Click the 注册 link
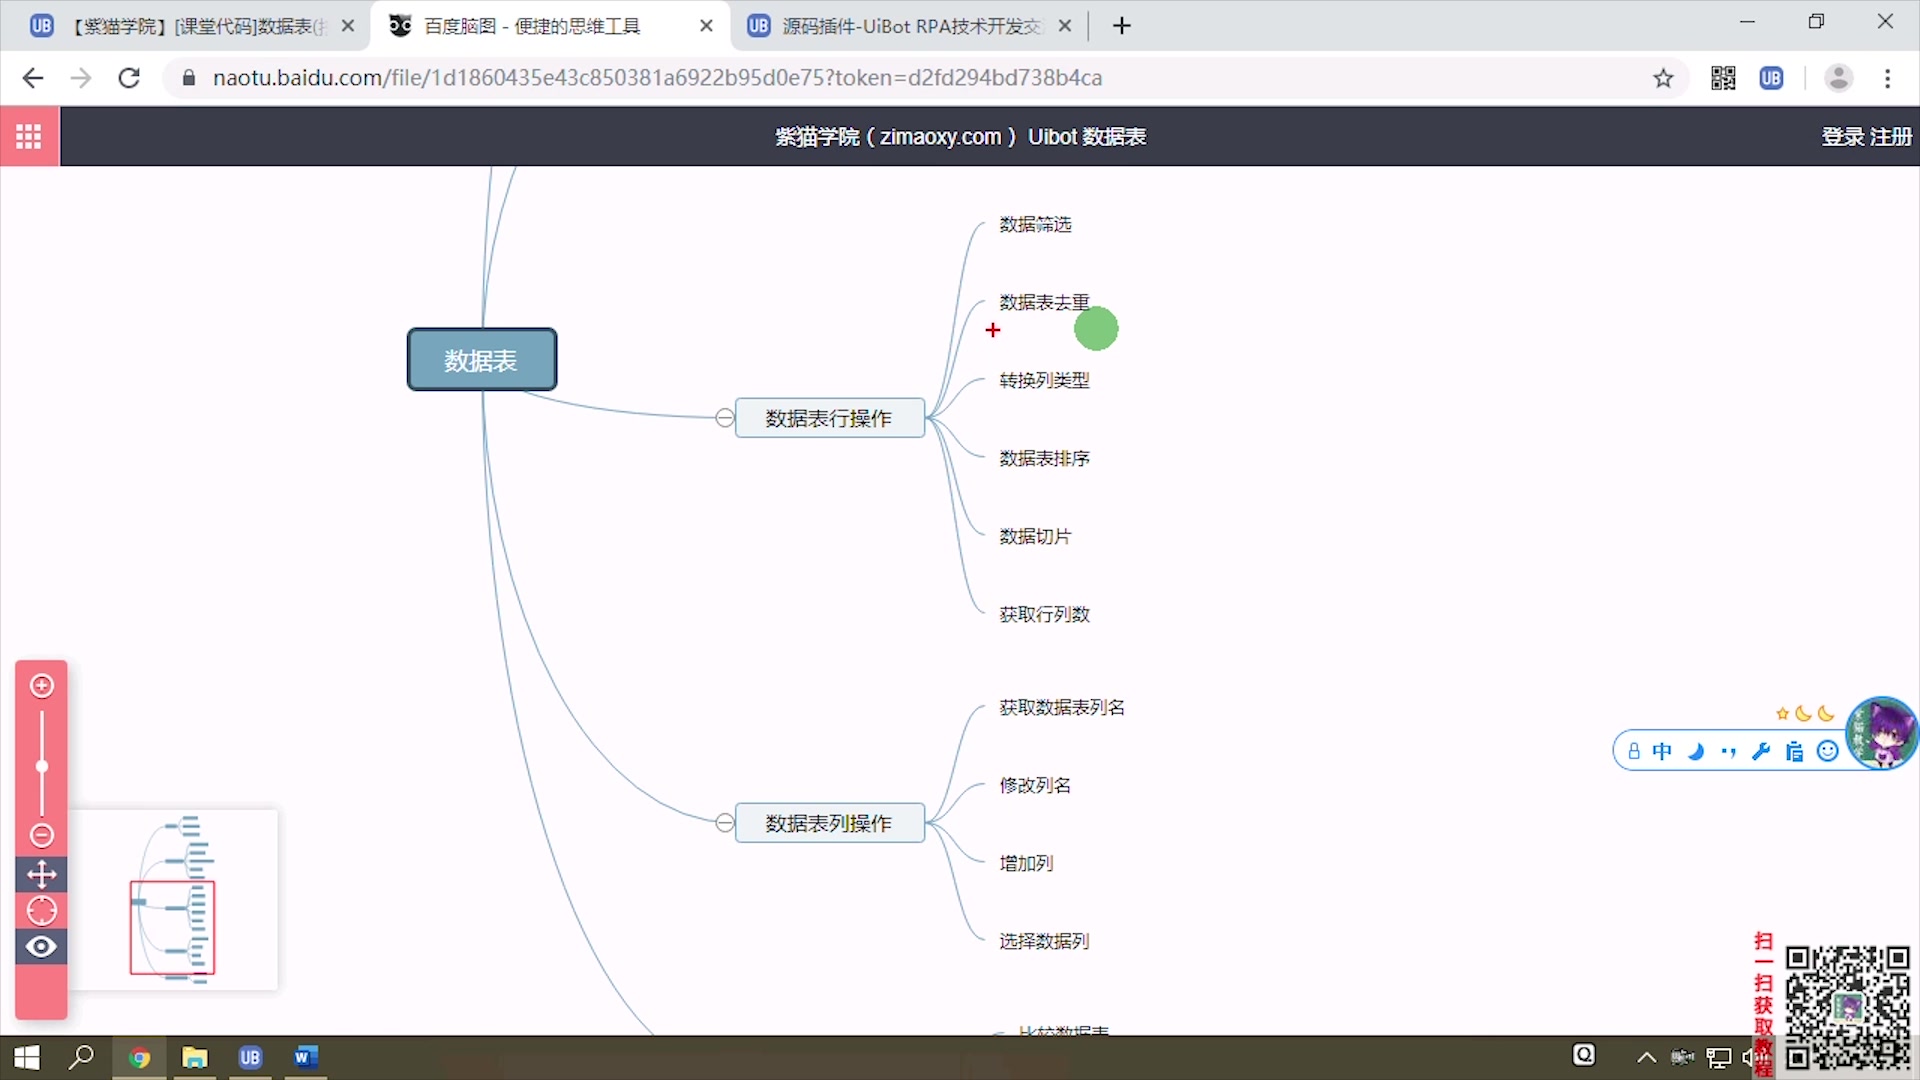Screen dimensions: 1920x1080 click(x=1891, y=137)
